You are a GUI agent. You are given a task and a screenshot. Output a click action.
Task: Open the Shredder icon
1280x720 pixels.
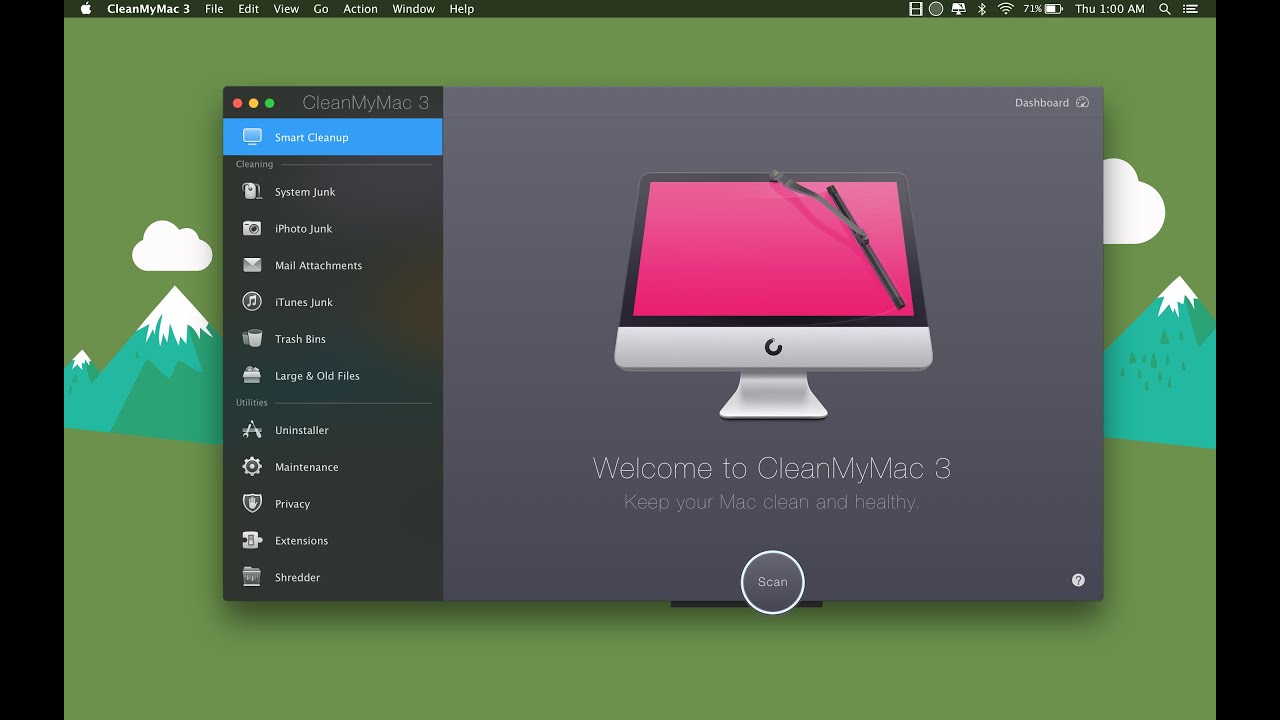pyautogui.click(x=252, y=577)
